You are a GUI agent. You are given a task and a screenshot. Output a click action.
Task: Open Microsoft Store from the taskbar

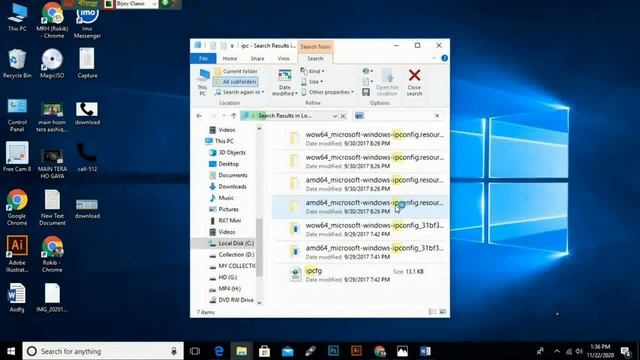click(264, 351)
